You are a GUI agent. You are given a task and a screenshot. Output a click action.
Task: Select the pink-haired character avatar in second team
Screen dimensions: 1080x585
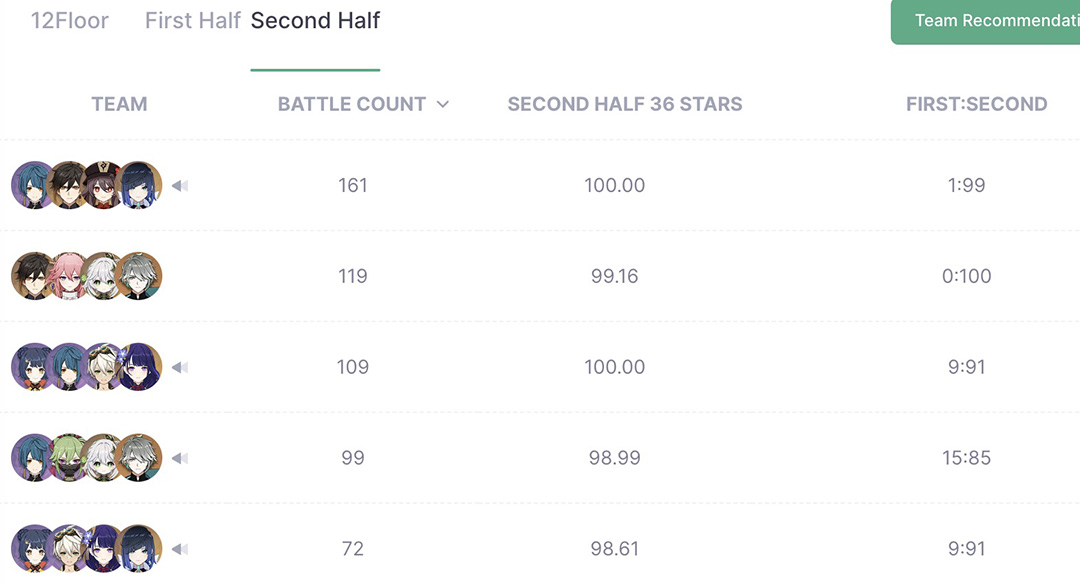(69, 276)
